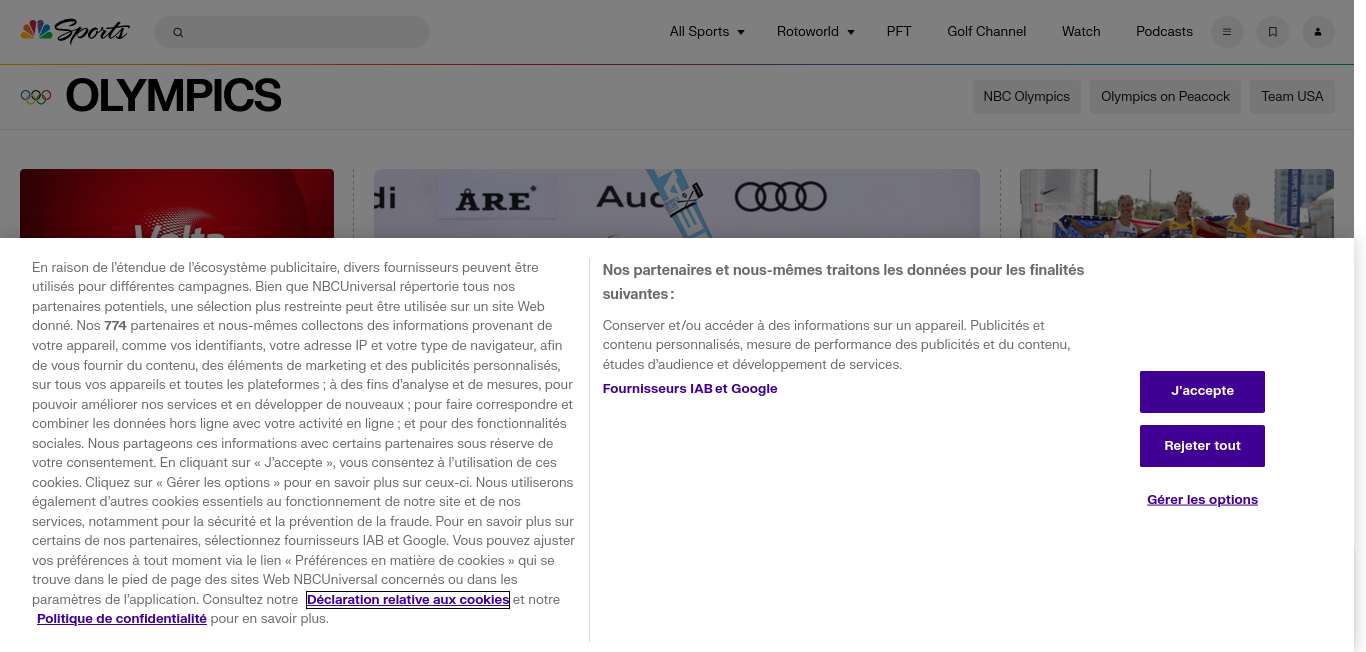This screenshot has width=1366, height=652.
Task: Open the user profile icon
Action: coord(1318,32)
